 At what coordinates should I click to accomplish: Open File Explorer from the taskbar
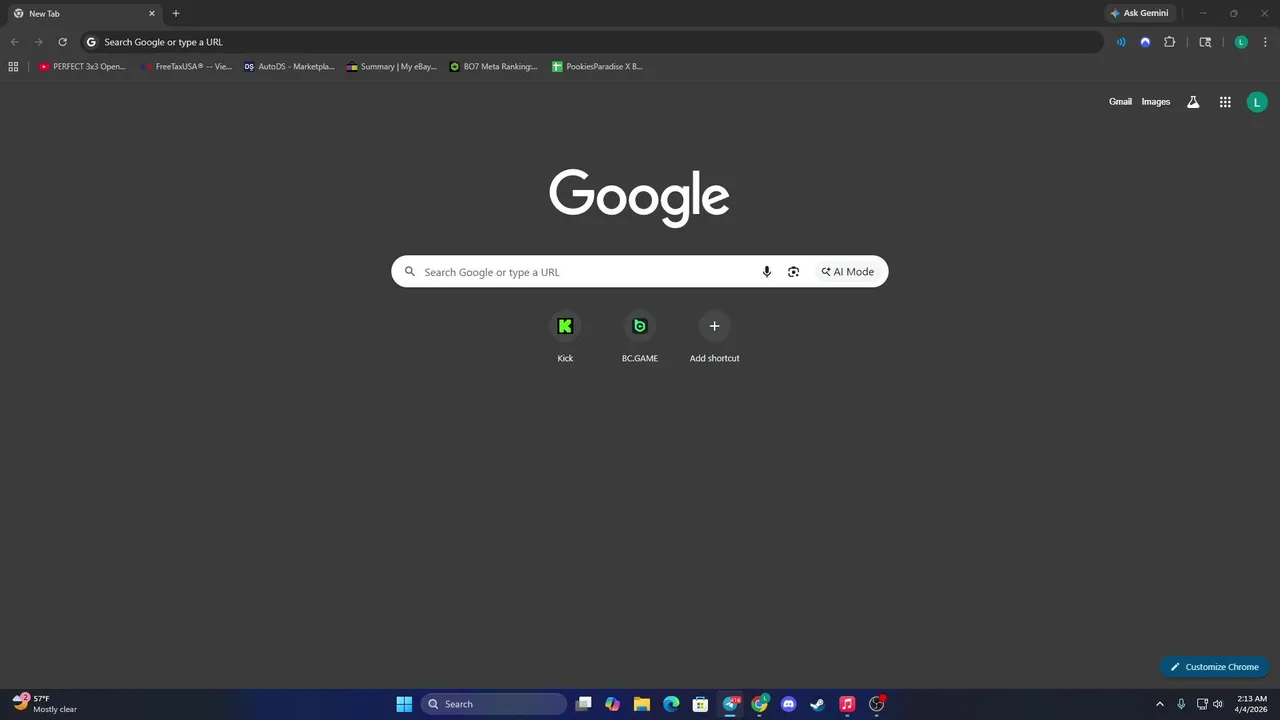pyautogui.click(x=642, y=704)
